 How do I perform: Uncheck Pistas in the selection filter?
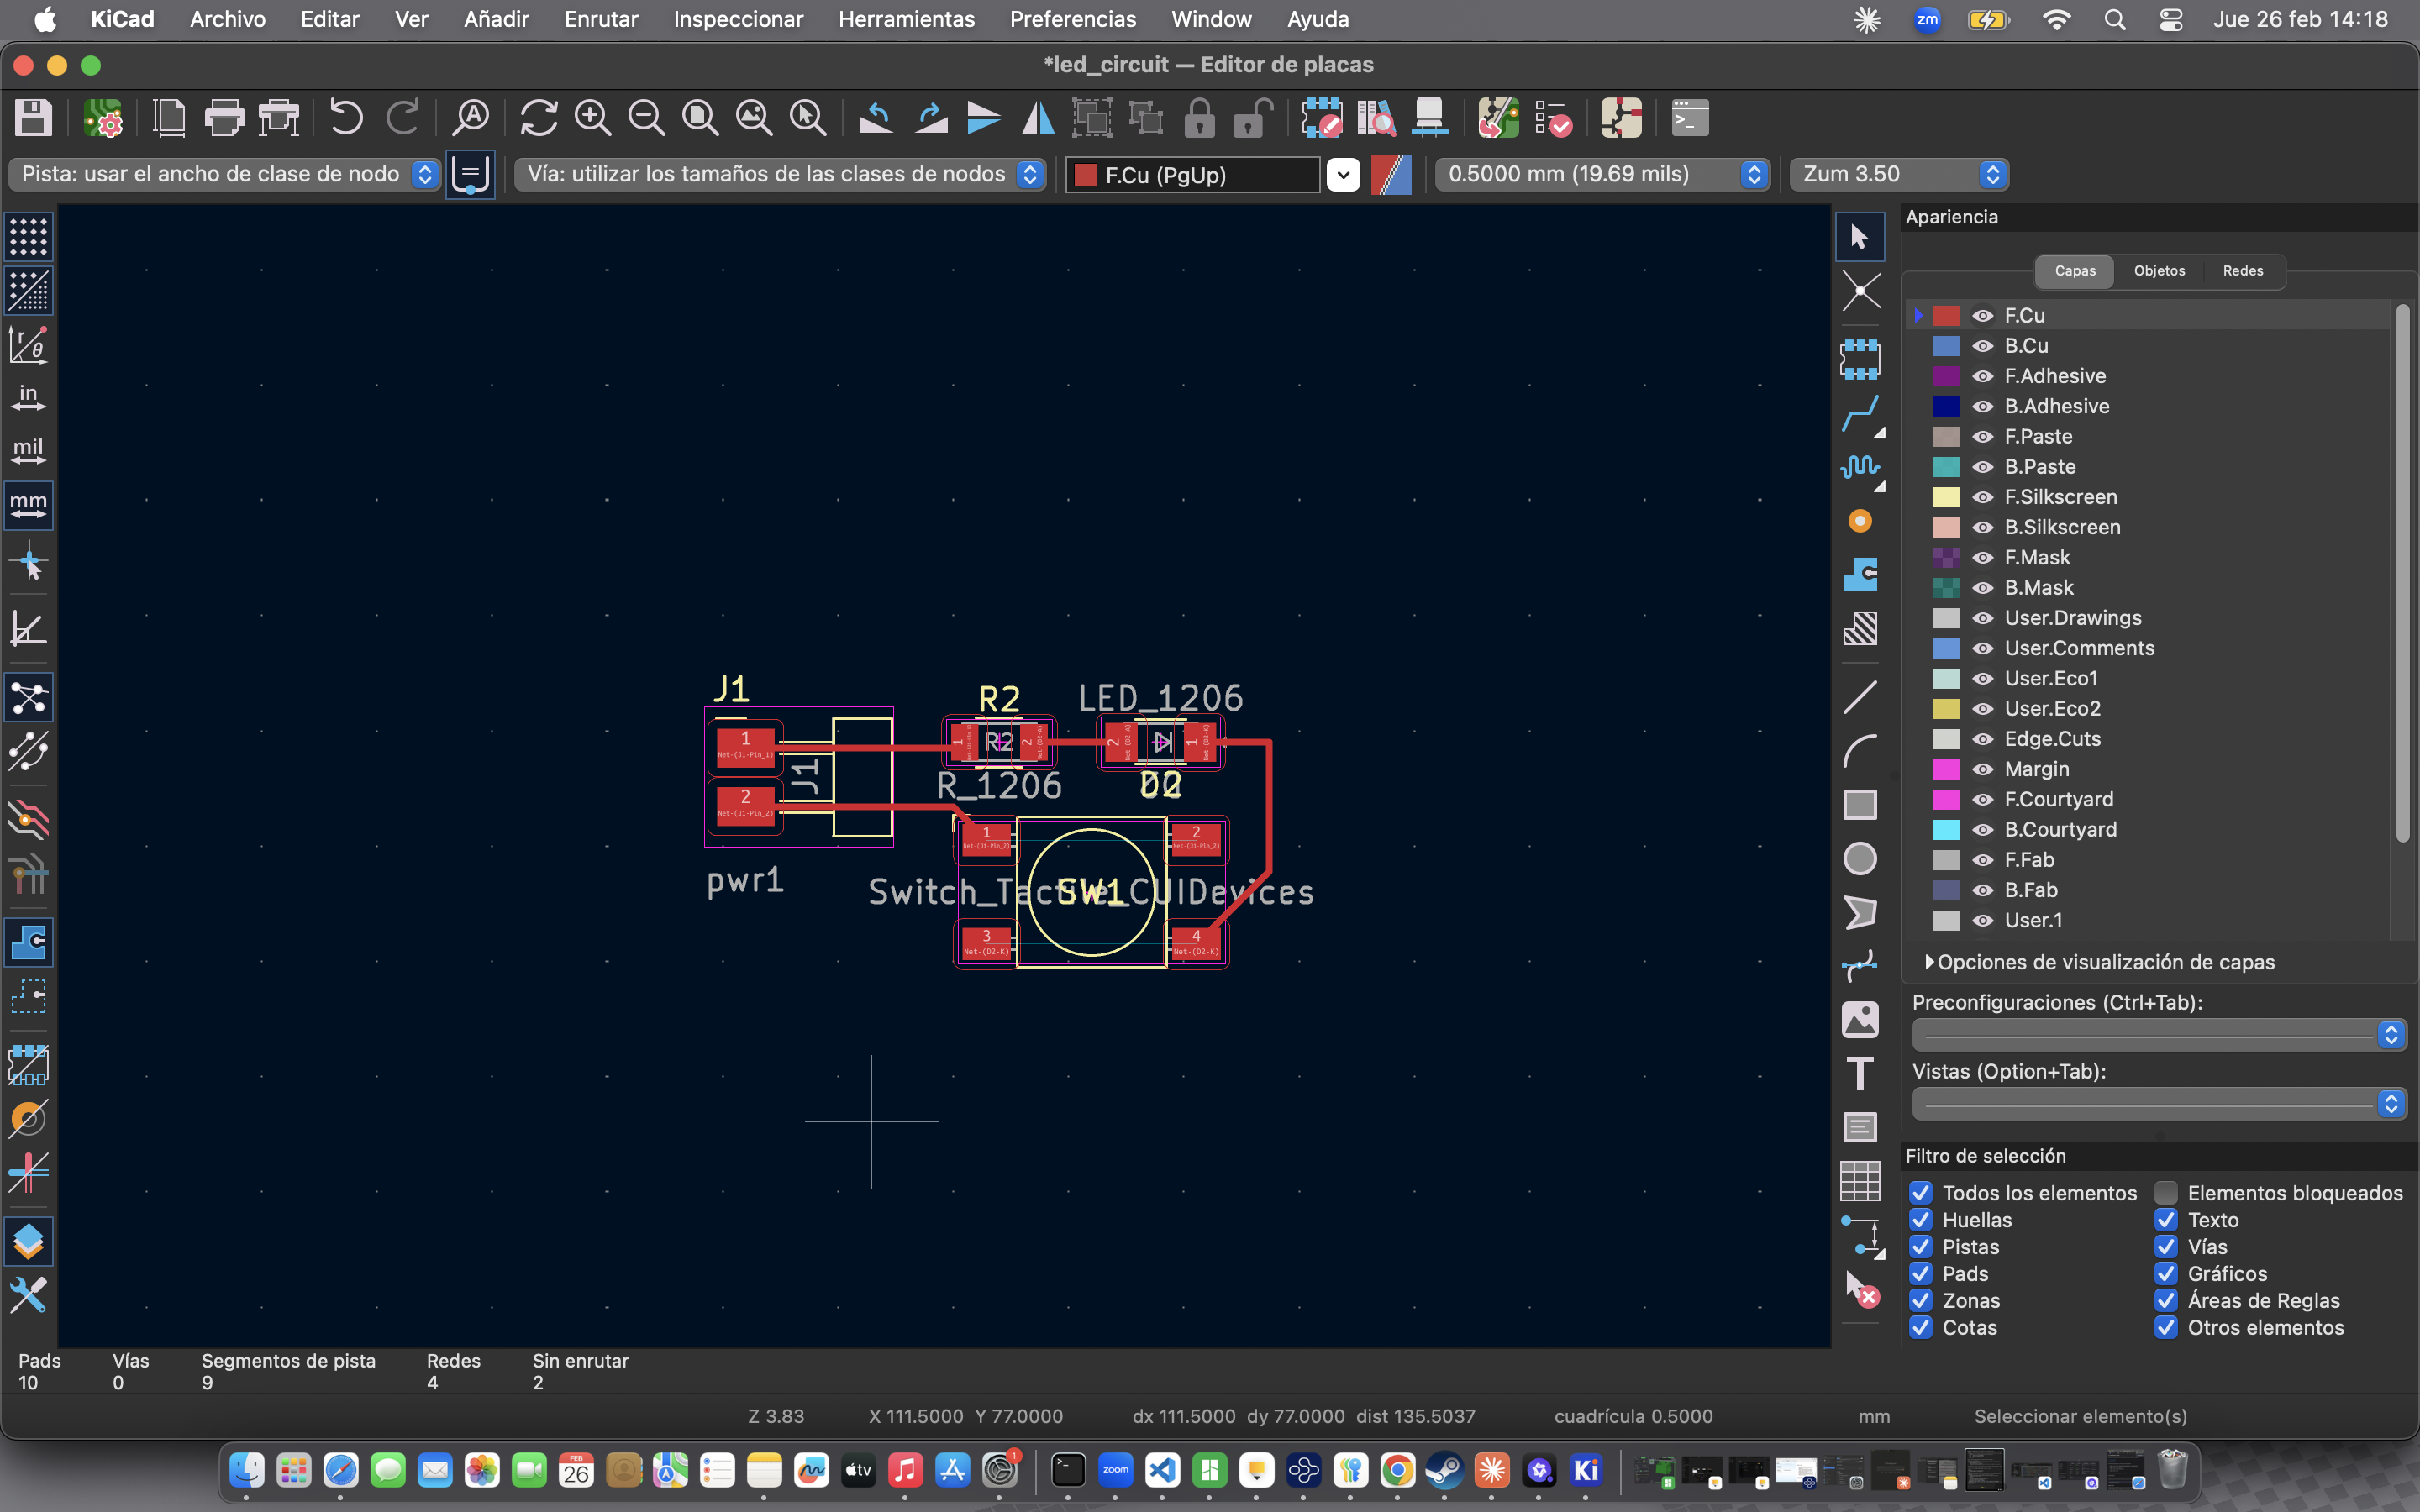pos(1922,1247)
